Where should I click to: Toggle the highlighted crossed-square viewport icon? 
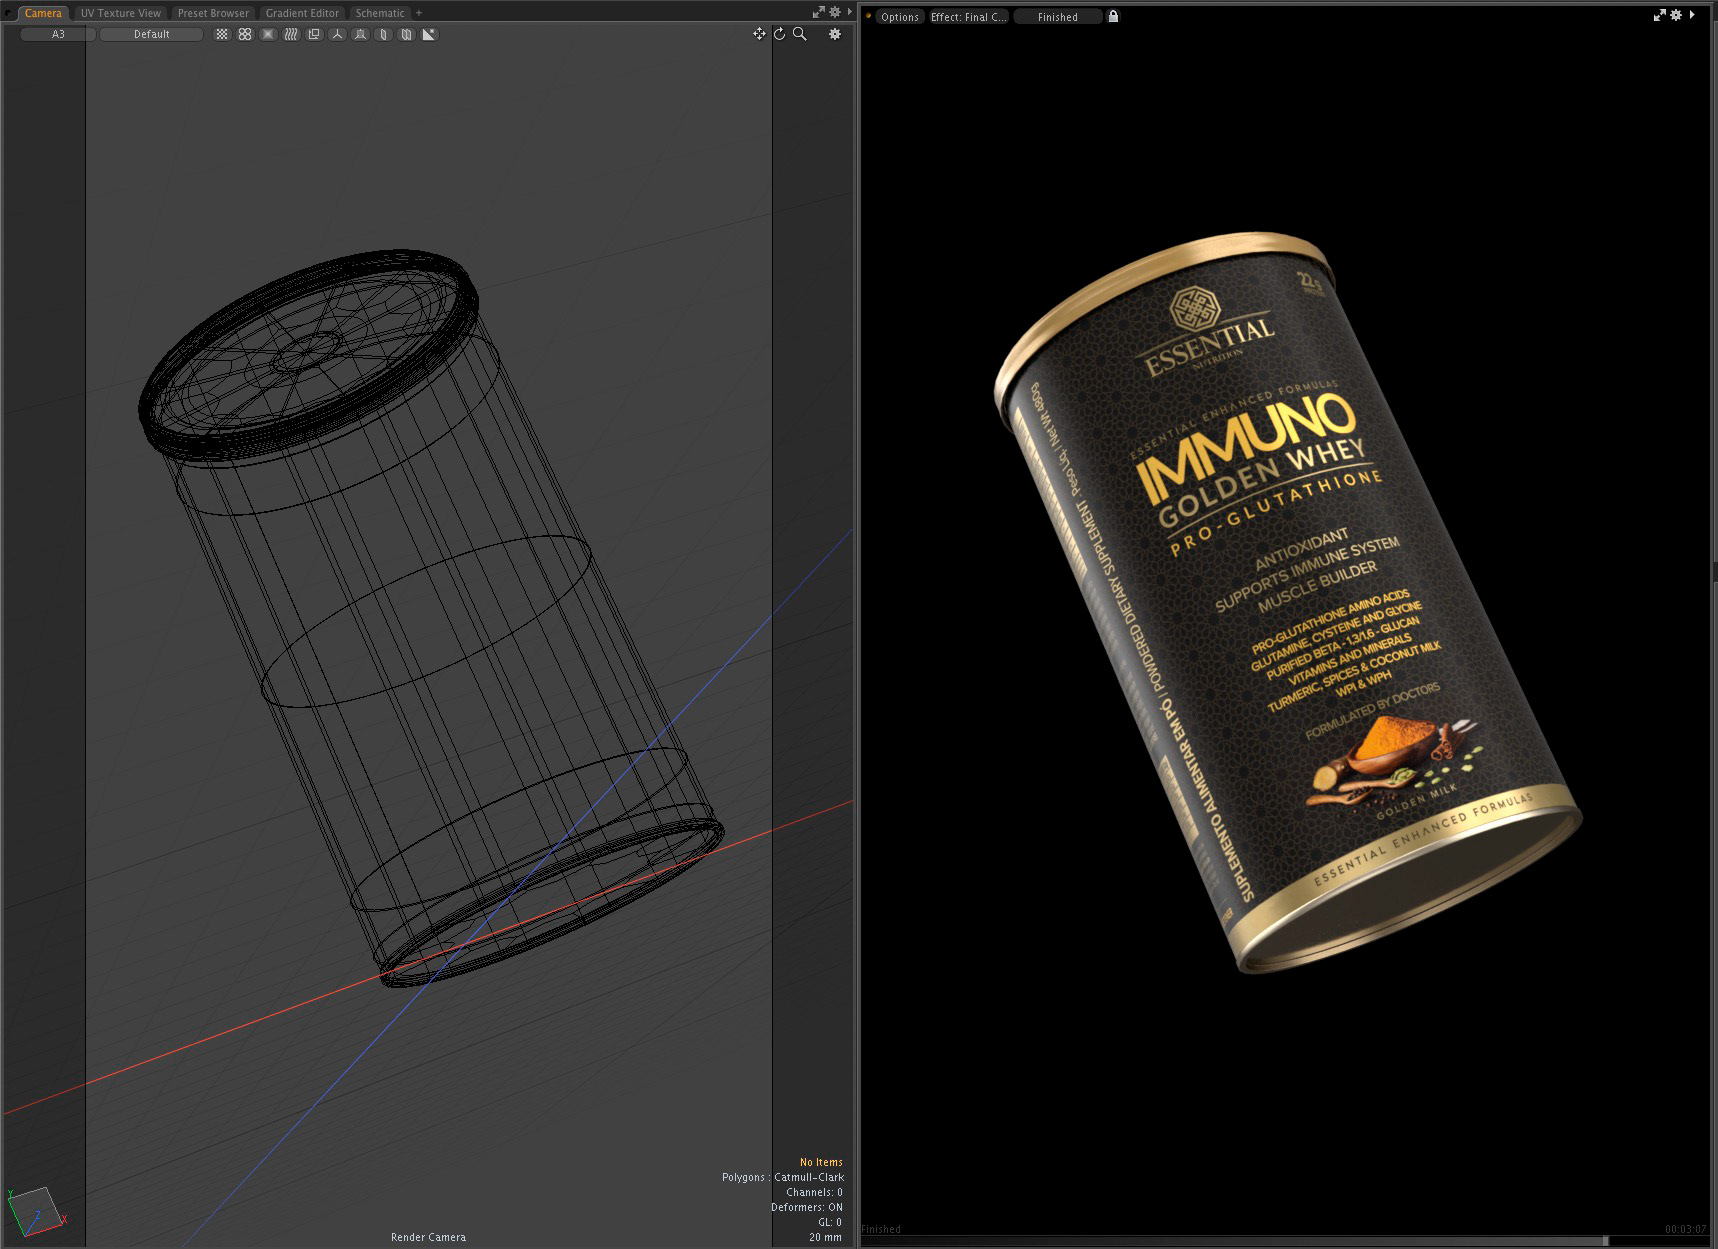(268, 34)
